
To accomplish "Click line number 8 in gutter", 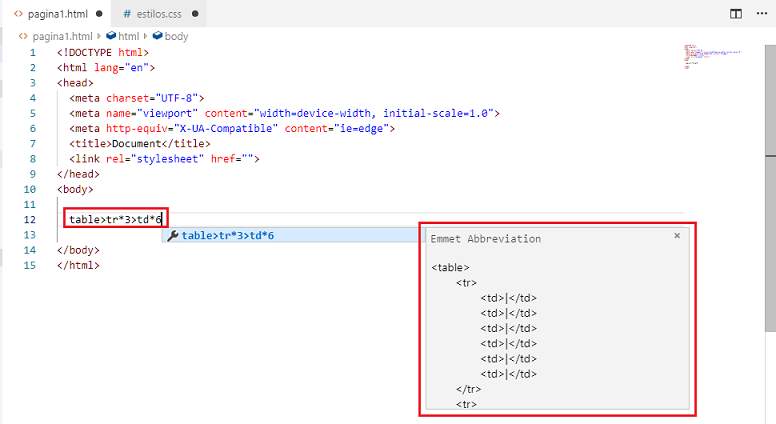I will tap(33, 159).
